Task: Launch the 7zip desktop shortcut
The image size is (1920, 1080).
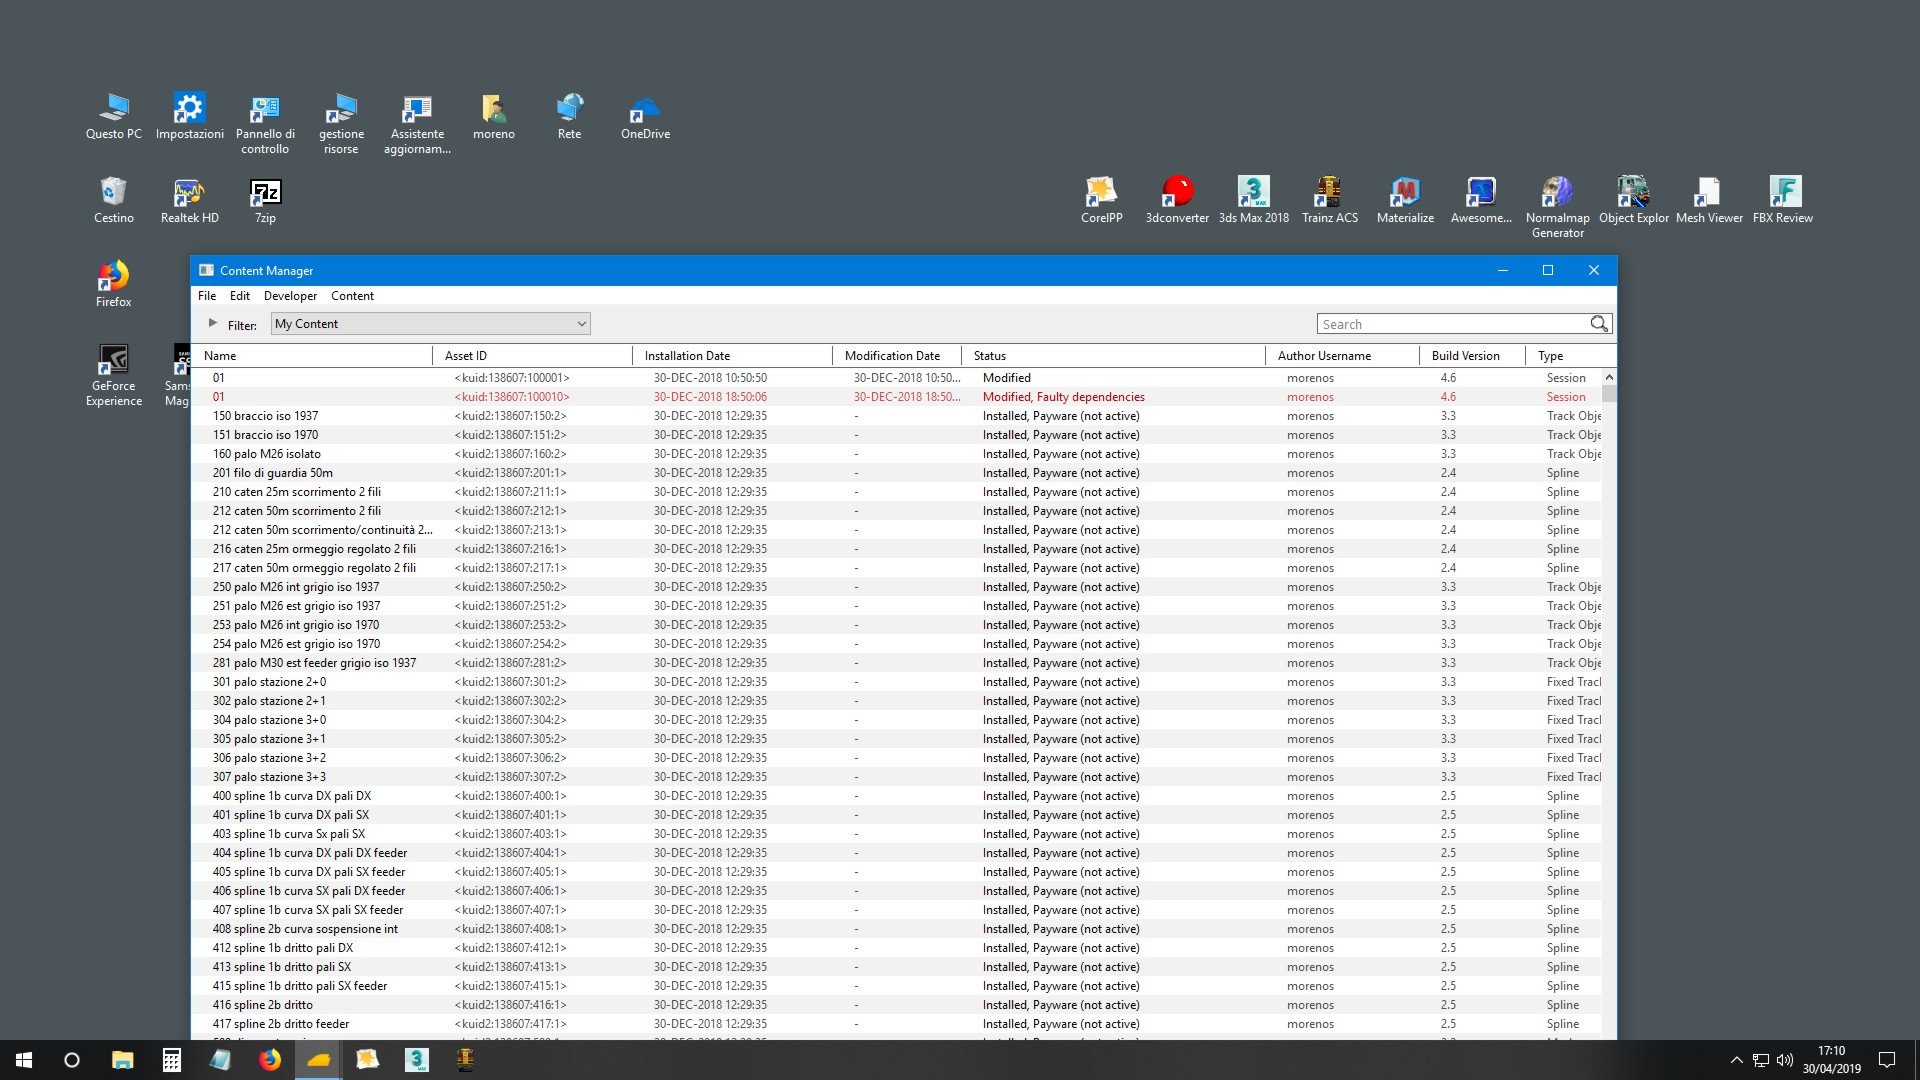Action: [265, 201]
